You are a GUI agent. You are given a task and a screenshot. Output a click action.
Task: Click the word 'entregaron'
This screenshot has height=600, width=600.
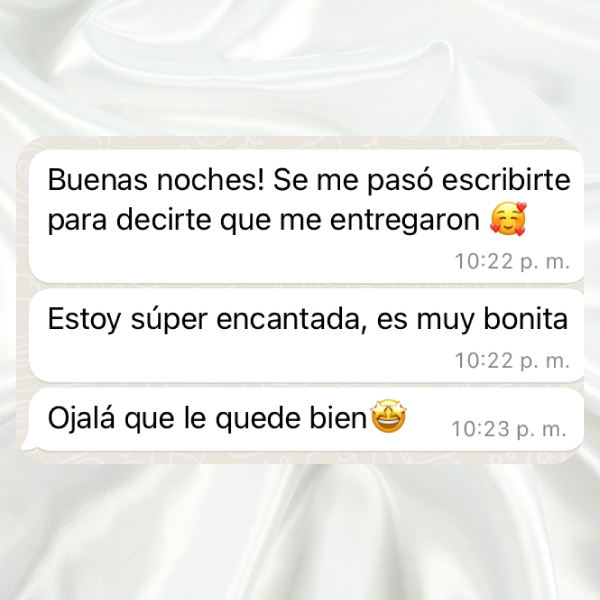(x=404, y=220)
